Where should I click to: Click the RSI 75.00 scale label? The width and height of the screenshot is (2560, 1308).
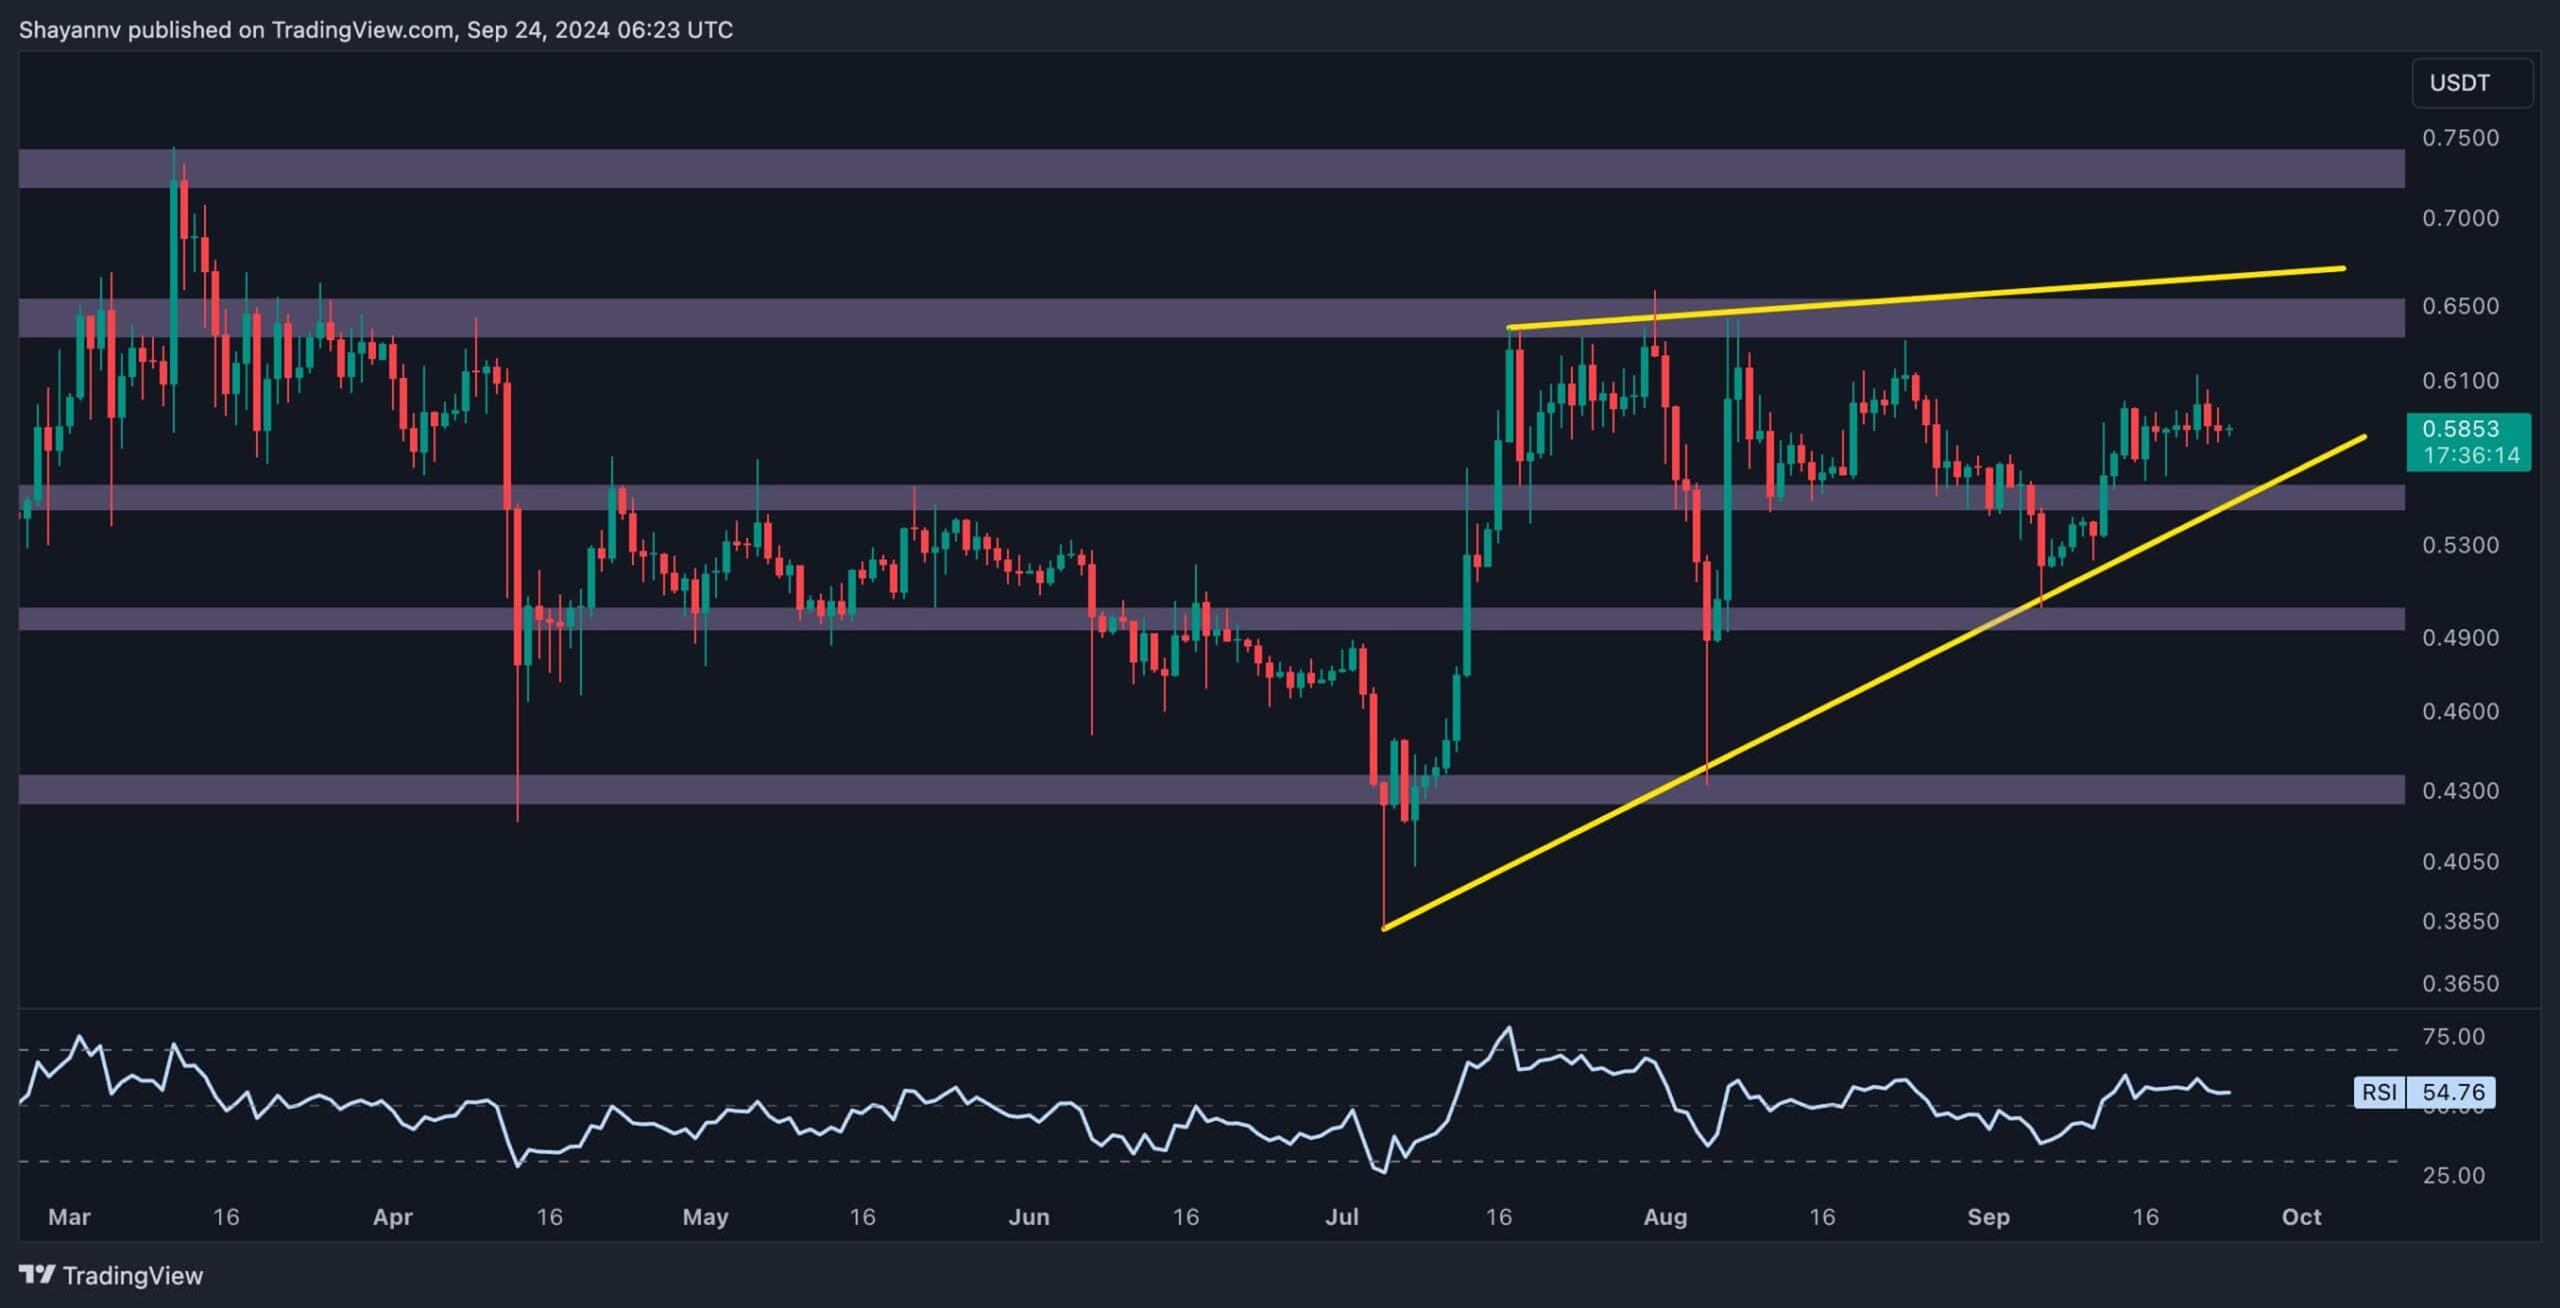[2453, 1037]
